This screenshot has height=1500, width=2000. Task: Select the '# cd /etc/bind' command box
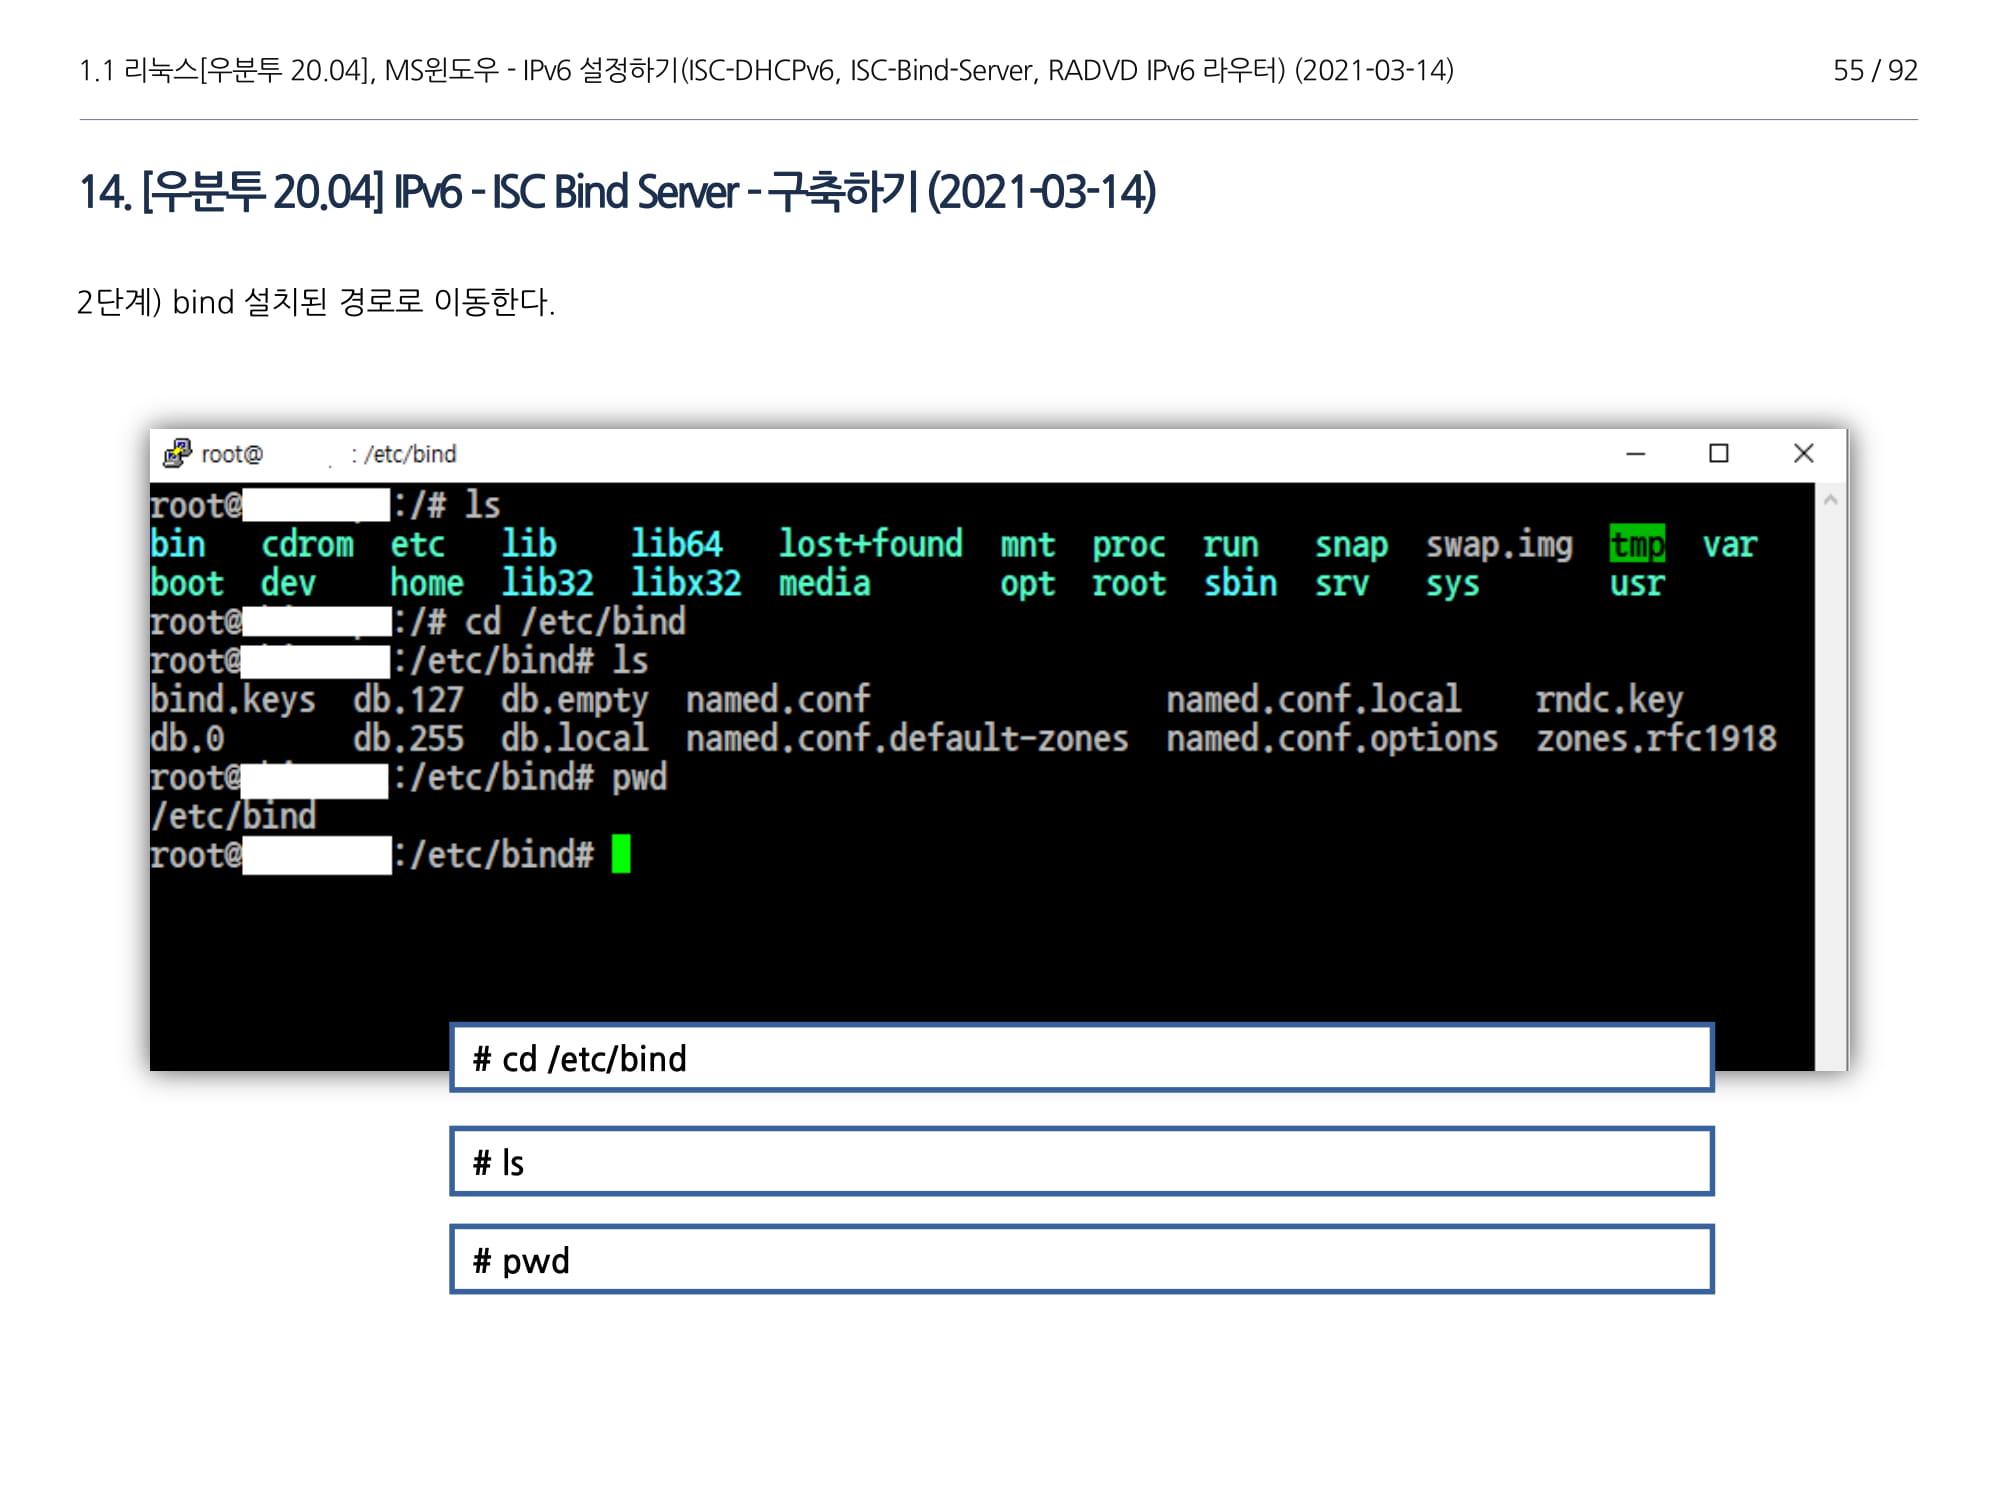[1081, 1058]
